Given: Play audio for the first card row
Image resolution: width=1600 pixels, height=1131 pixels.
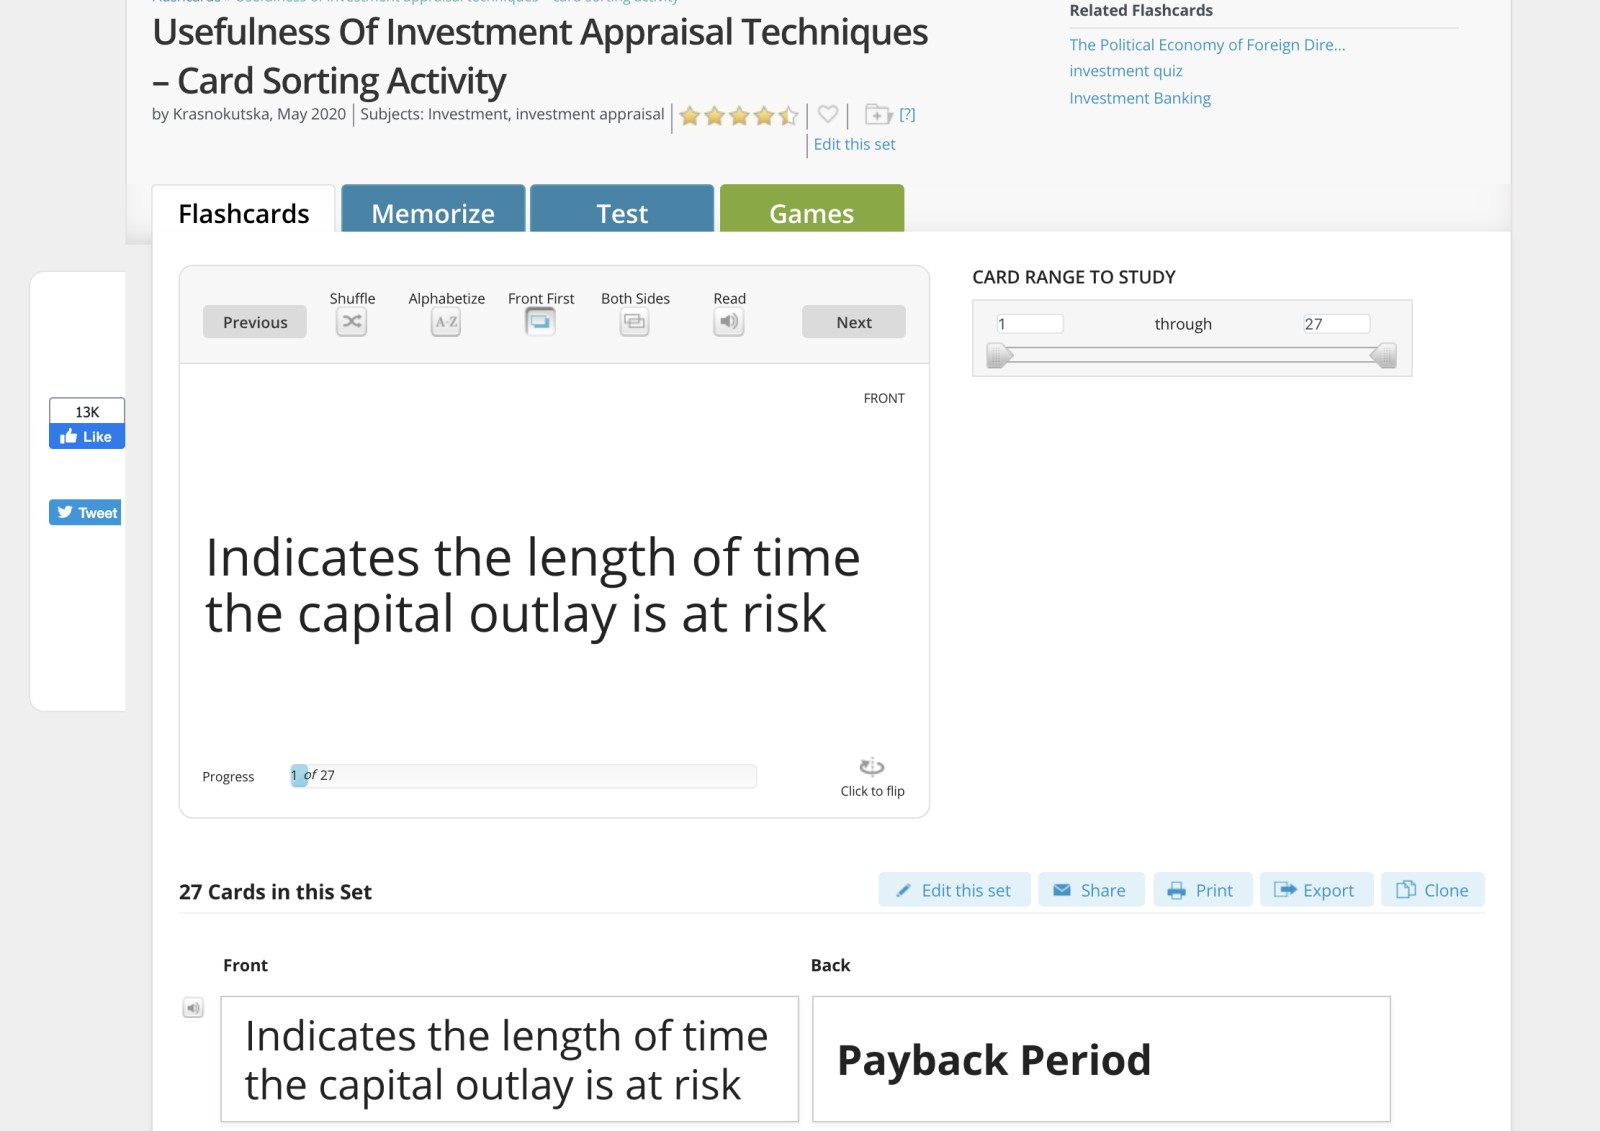Looking at the screenshot, I should click(x=193, y=1008).
